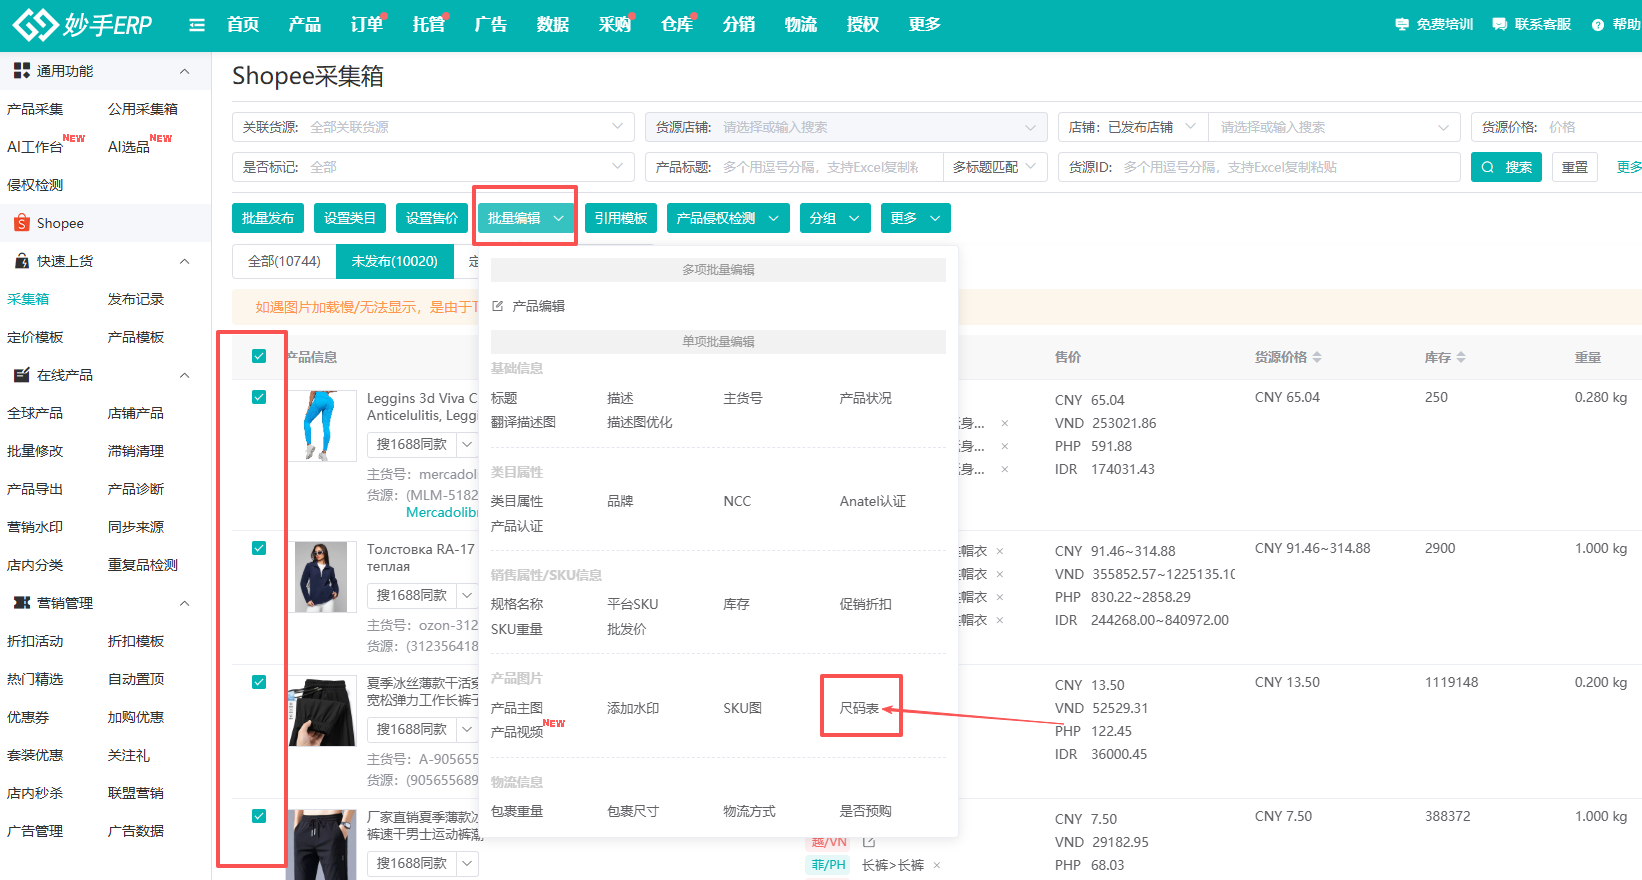The height and width of the screenshot is (880, 1642).
Task: Toggle the select-all checkbox in table header
Action: point(259,356)
